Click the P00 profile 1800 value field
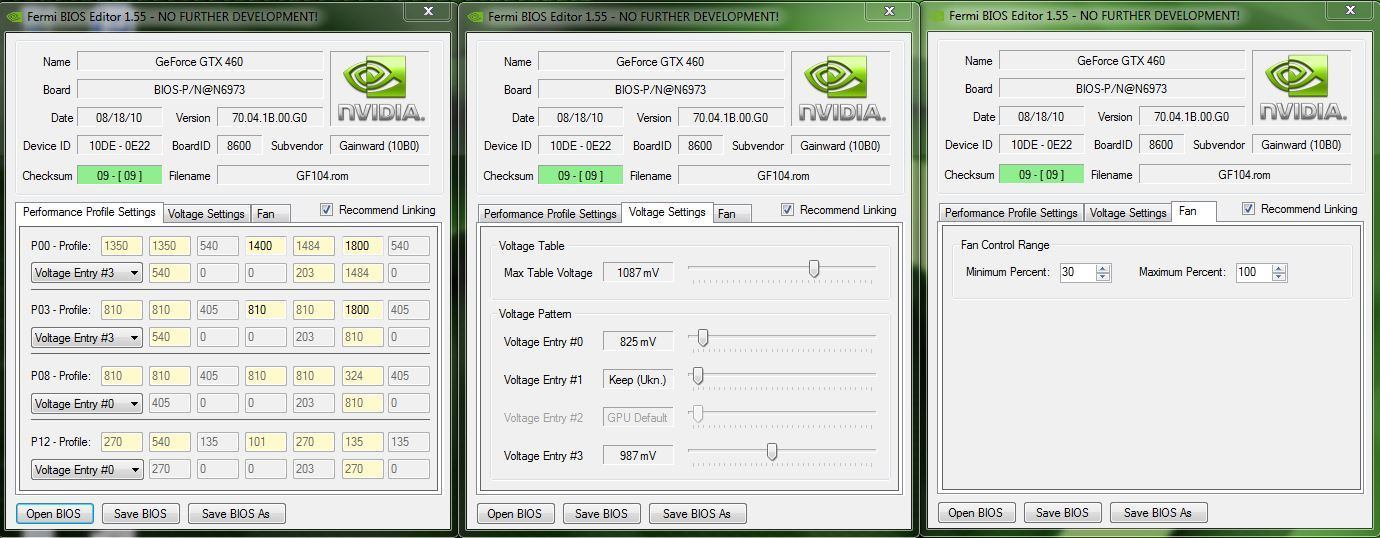 tap(362, 246)
